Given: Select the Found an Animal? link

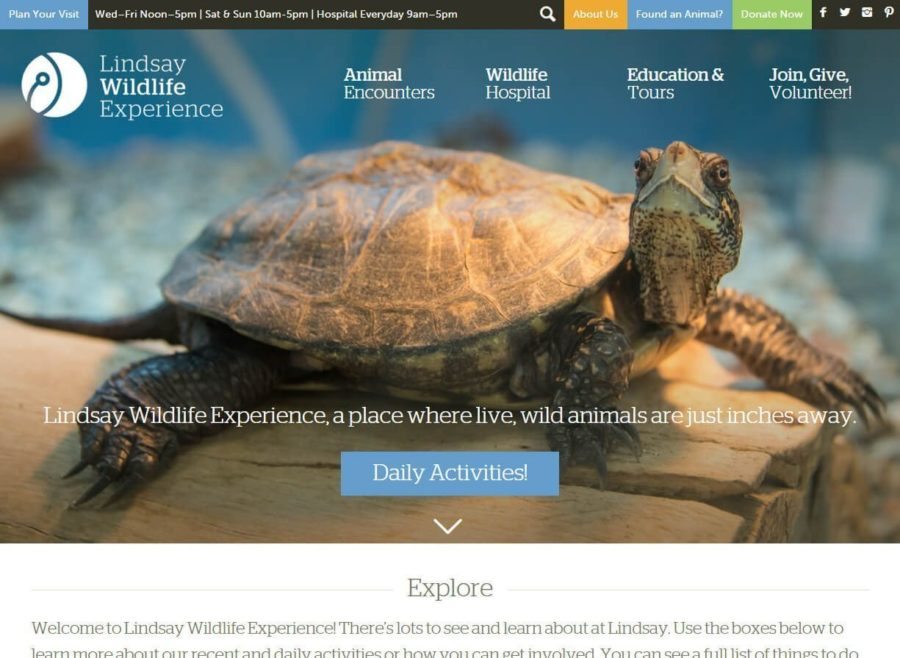Looking at the screenshot, I should pyautogui.click(x=679, y=14).
